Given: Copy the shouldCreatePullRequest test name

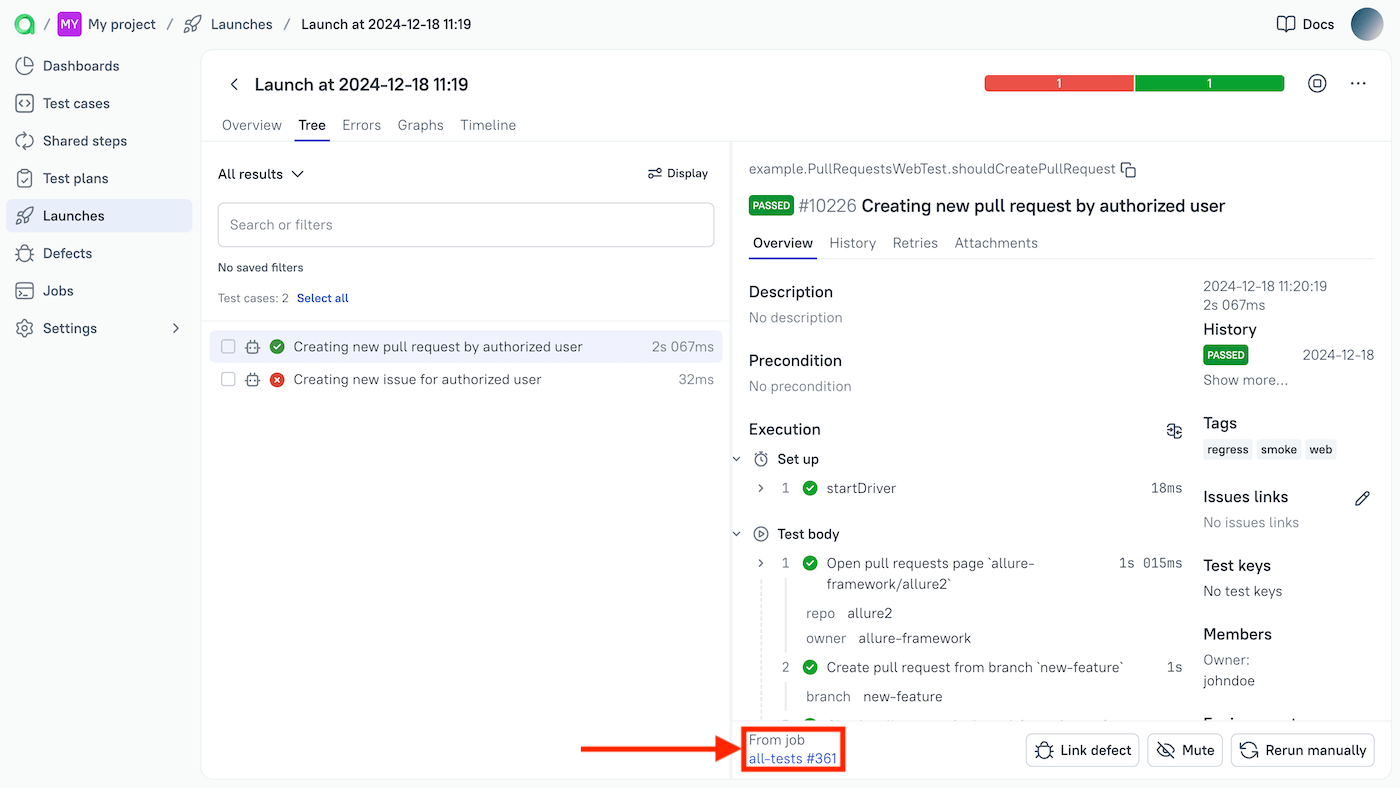Looking at the screenshot, I should click(1128, 169).
